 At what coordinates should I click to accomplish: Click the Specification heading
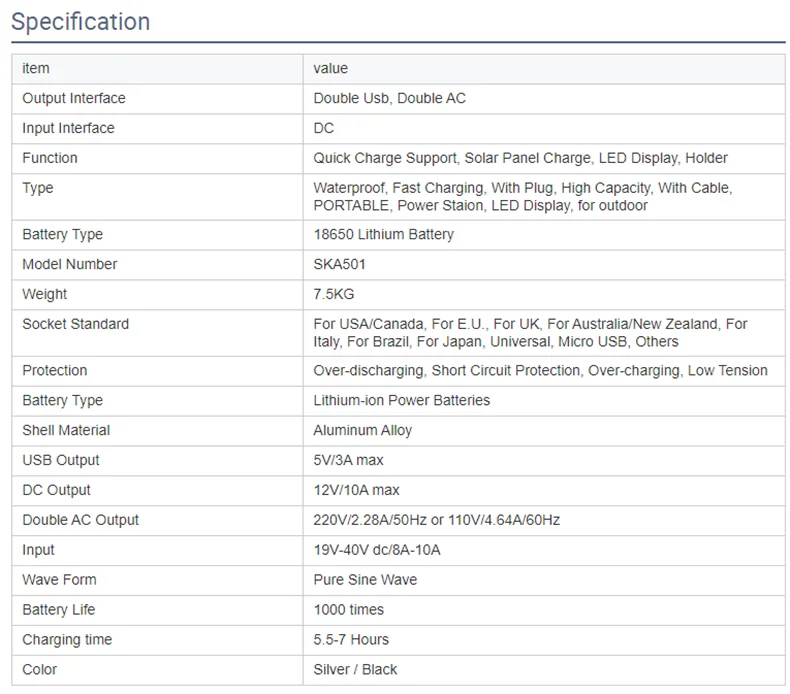click(81, 22)
